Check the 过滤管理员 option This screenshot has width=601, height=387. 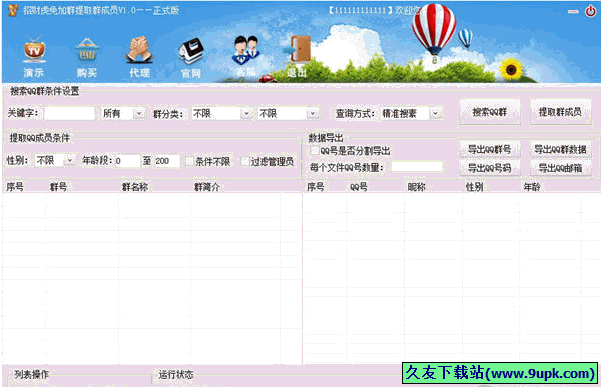click(x=245, y=161)
